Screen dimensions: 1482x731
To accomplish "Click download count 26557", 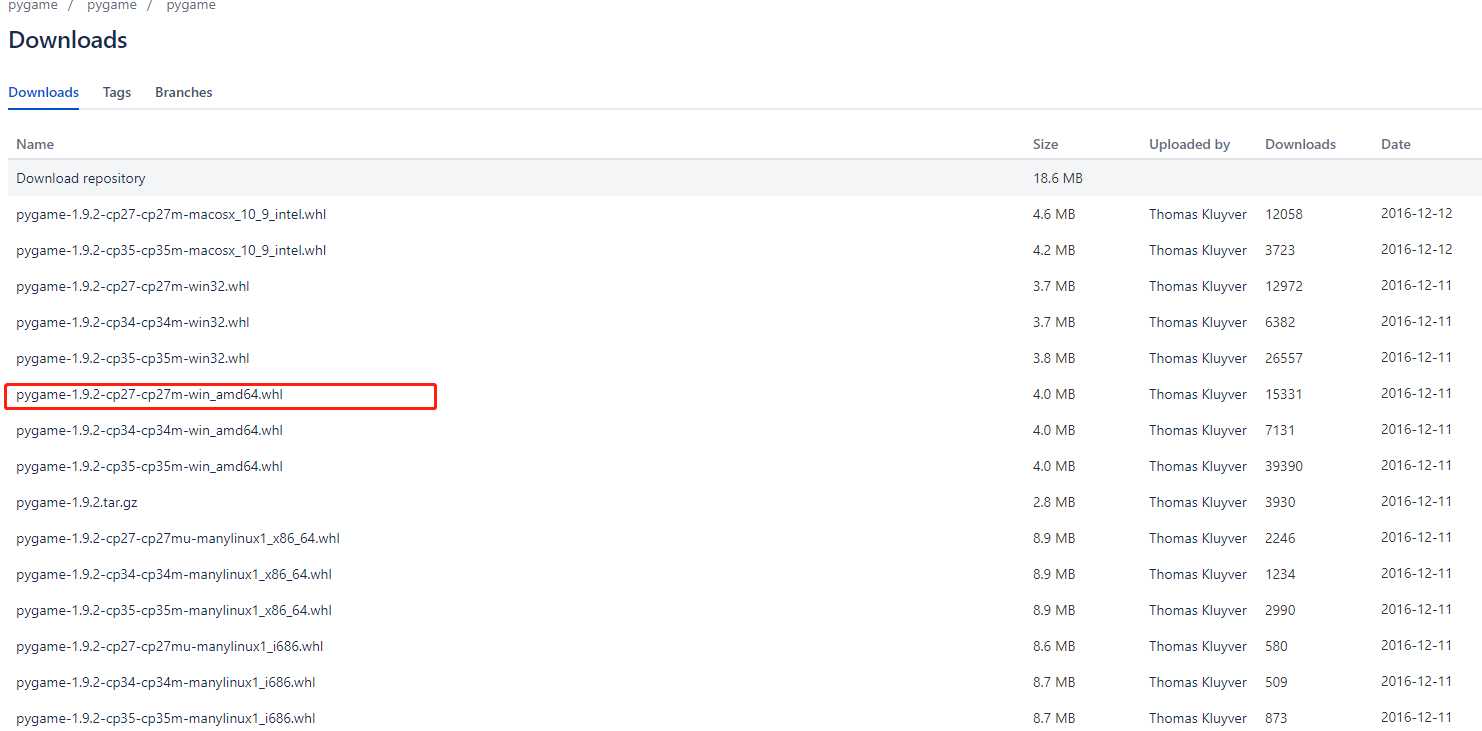I will coord(1284,358).
